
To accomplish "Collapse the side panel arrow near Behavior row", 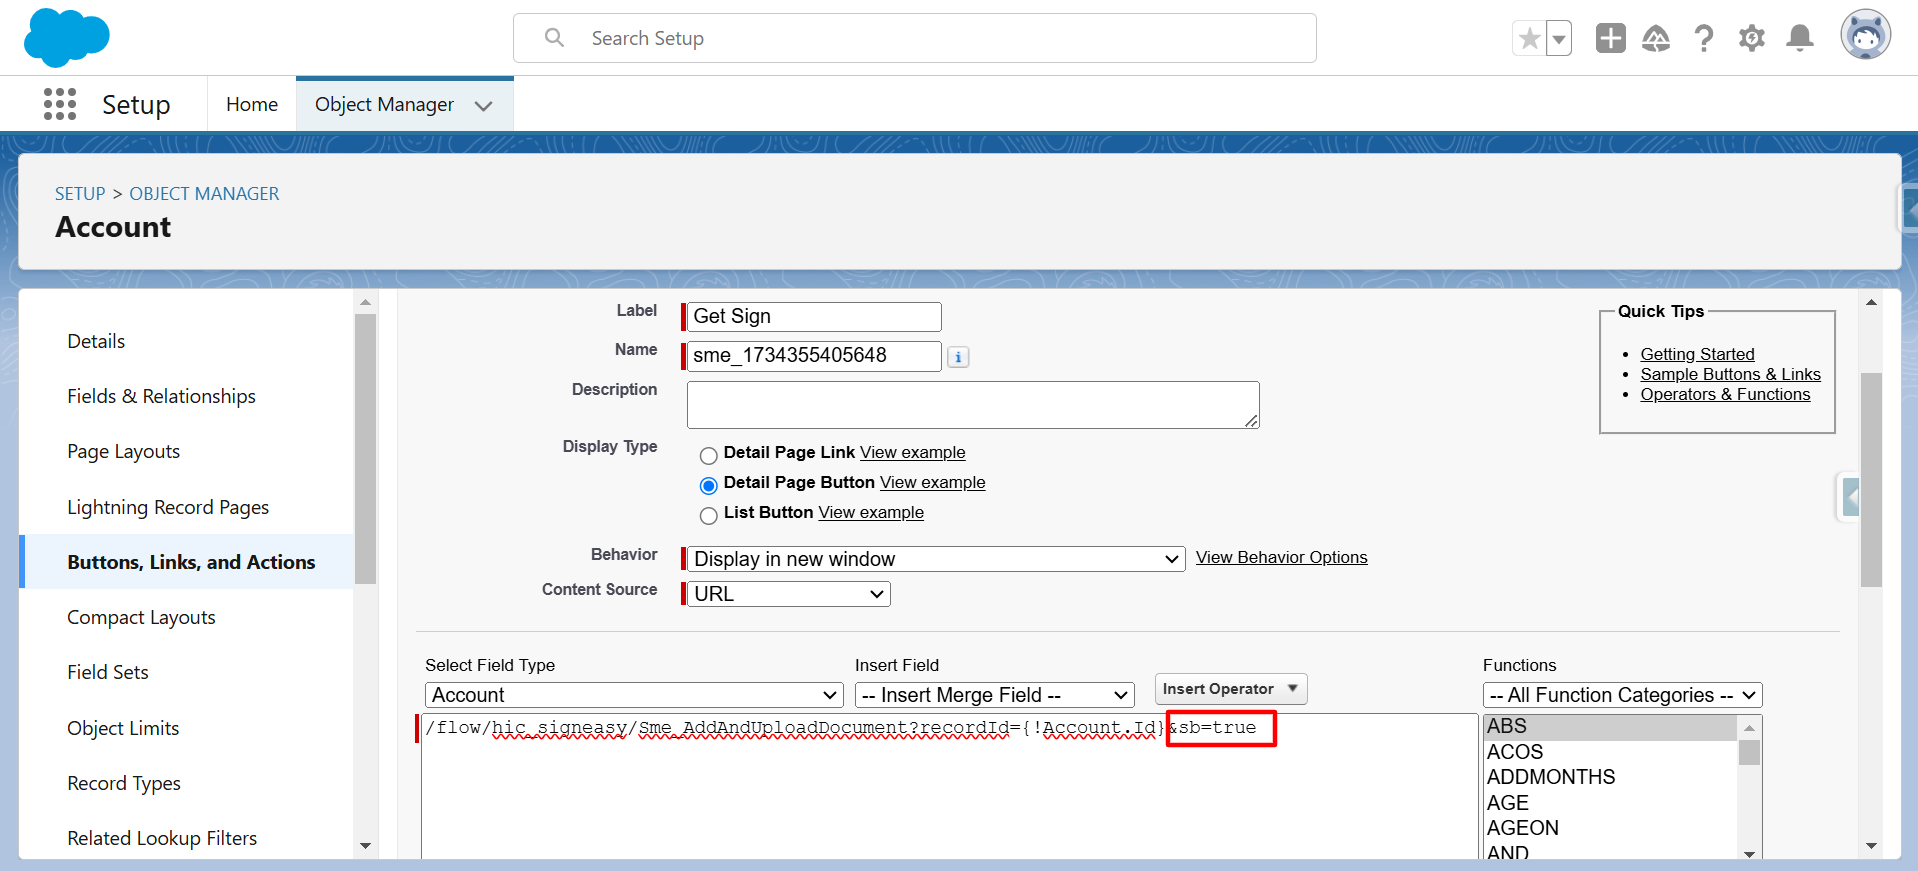I will click(1850, 497).
